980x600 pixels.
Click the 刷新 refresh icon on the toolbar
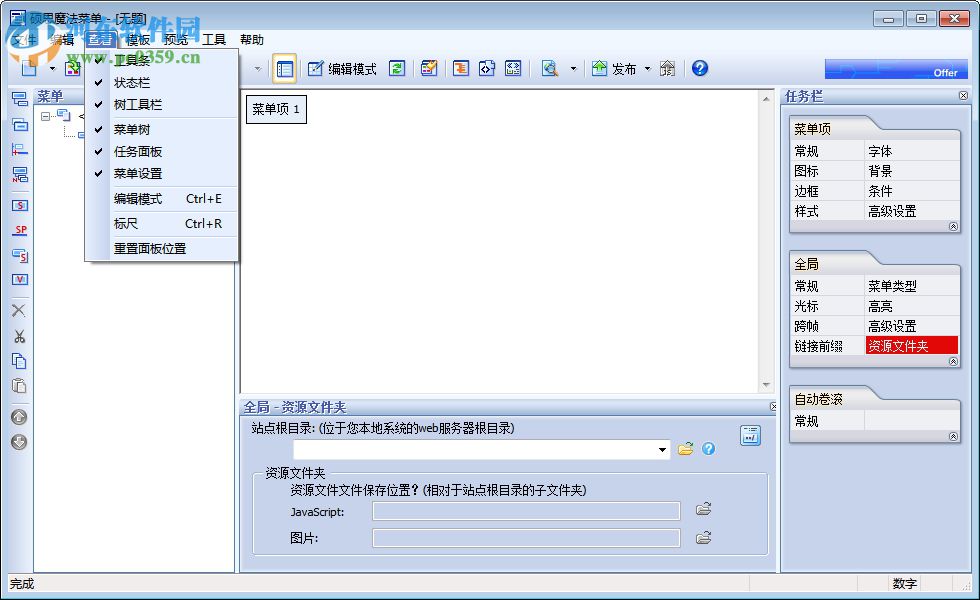coord(397,68)
